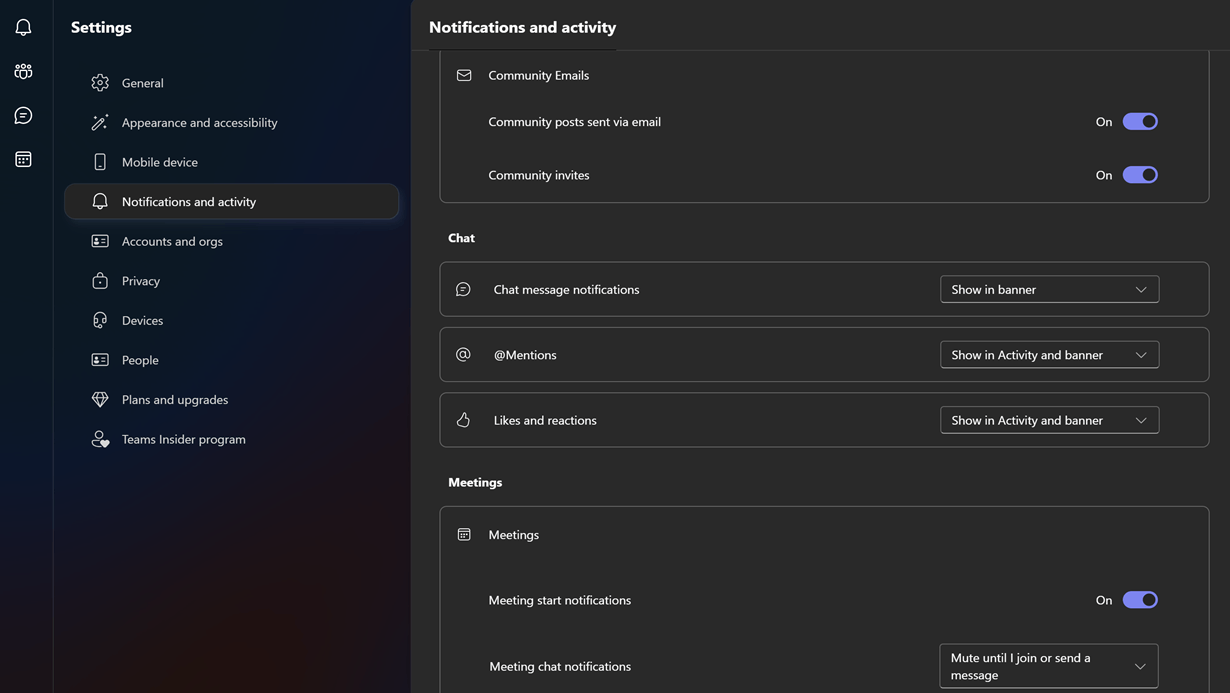Click the Mobile device phone icon
This screenshot has width=1230, height=693.
pyautogui.click(x=100, y=162)
